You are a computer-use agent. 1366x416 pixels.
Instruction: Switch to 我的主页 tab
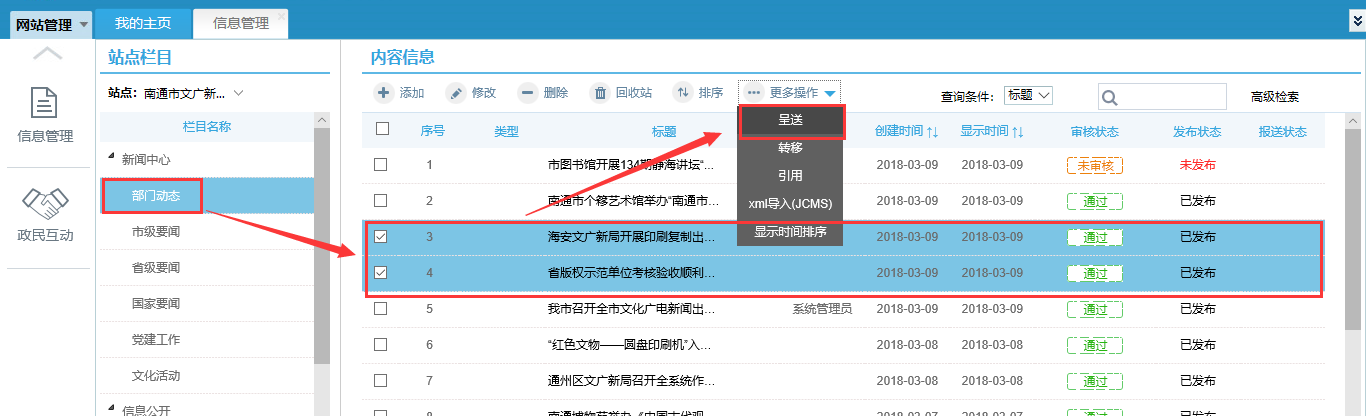(x=143, y=23)
